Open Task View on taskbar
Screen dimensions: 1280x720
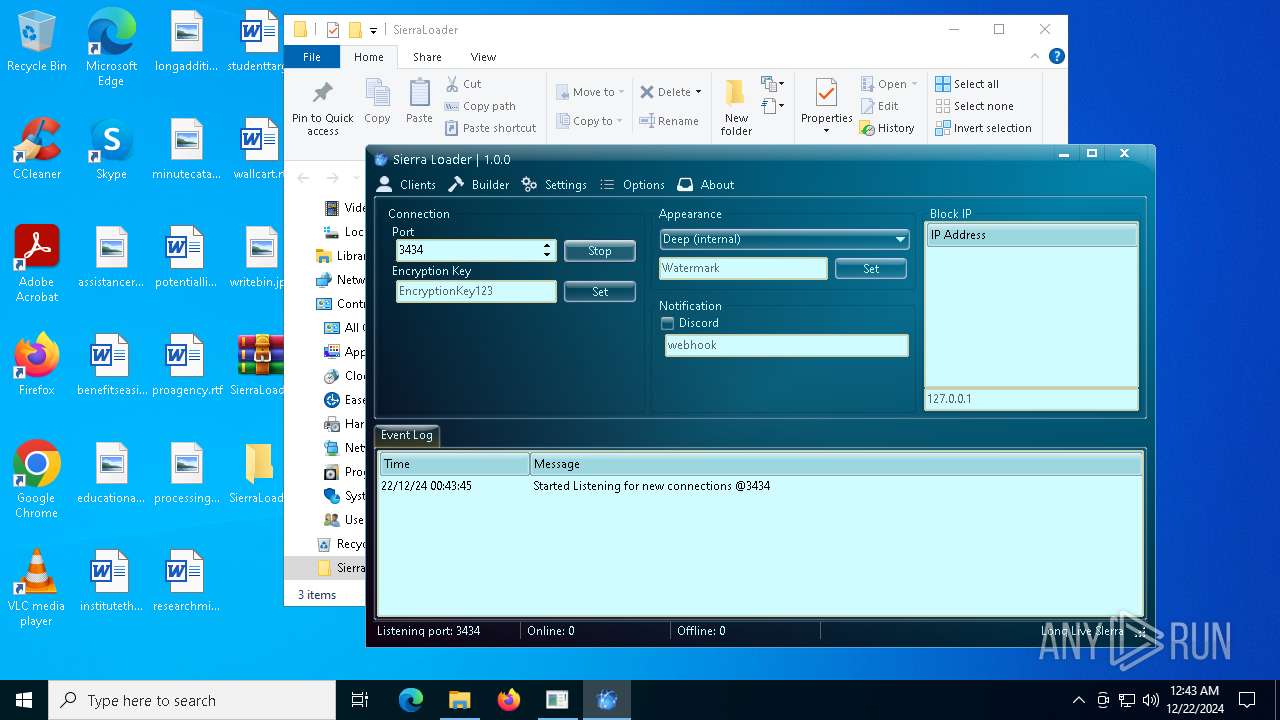360,700
